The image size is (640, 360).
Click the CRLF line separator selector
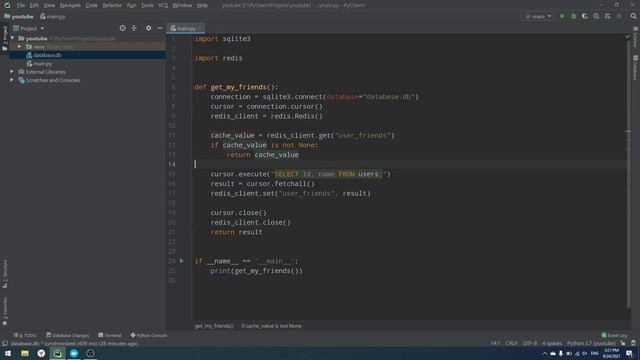[511, 343]
